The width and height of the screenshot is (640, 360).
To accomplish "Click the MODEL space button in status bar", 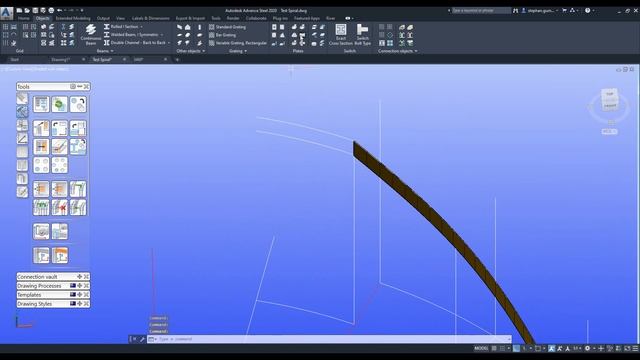I will point(481,348).
